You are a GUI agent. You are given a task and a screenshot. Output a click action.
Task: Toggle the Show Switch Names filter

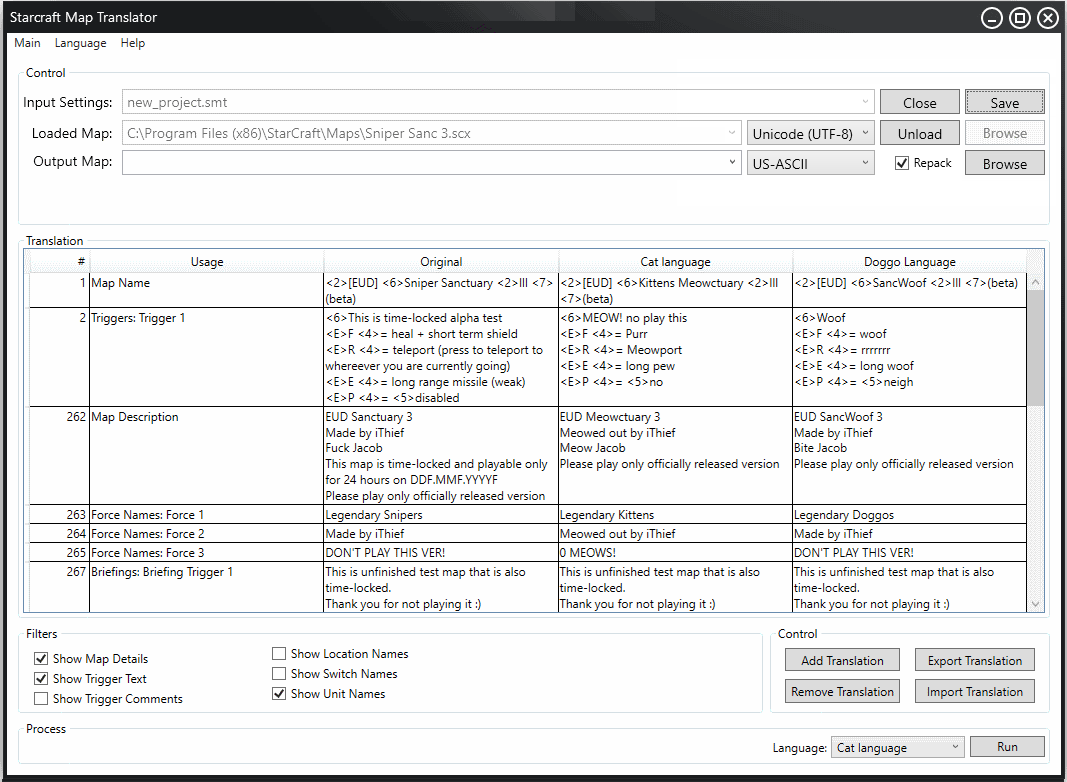278,673
